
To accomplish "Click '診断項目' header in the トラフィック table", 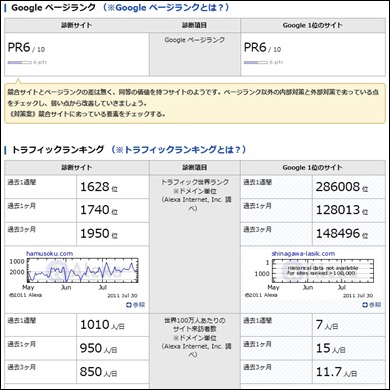I will [195, 168].
